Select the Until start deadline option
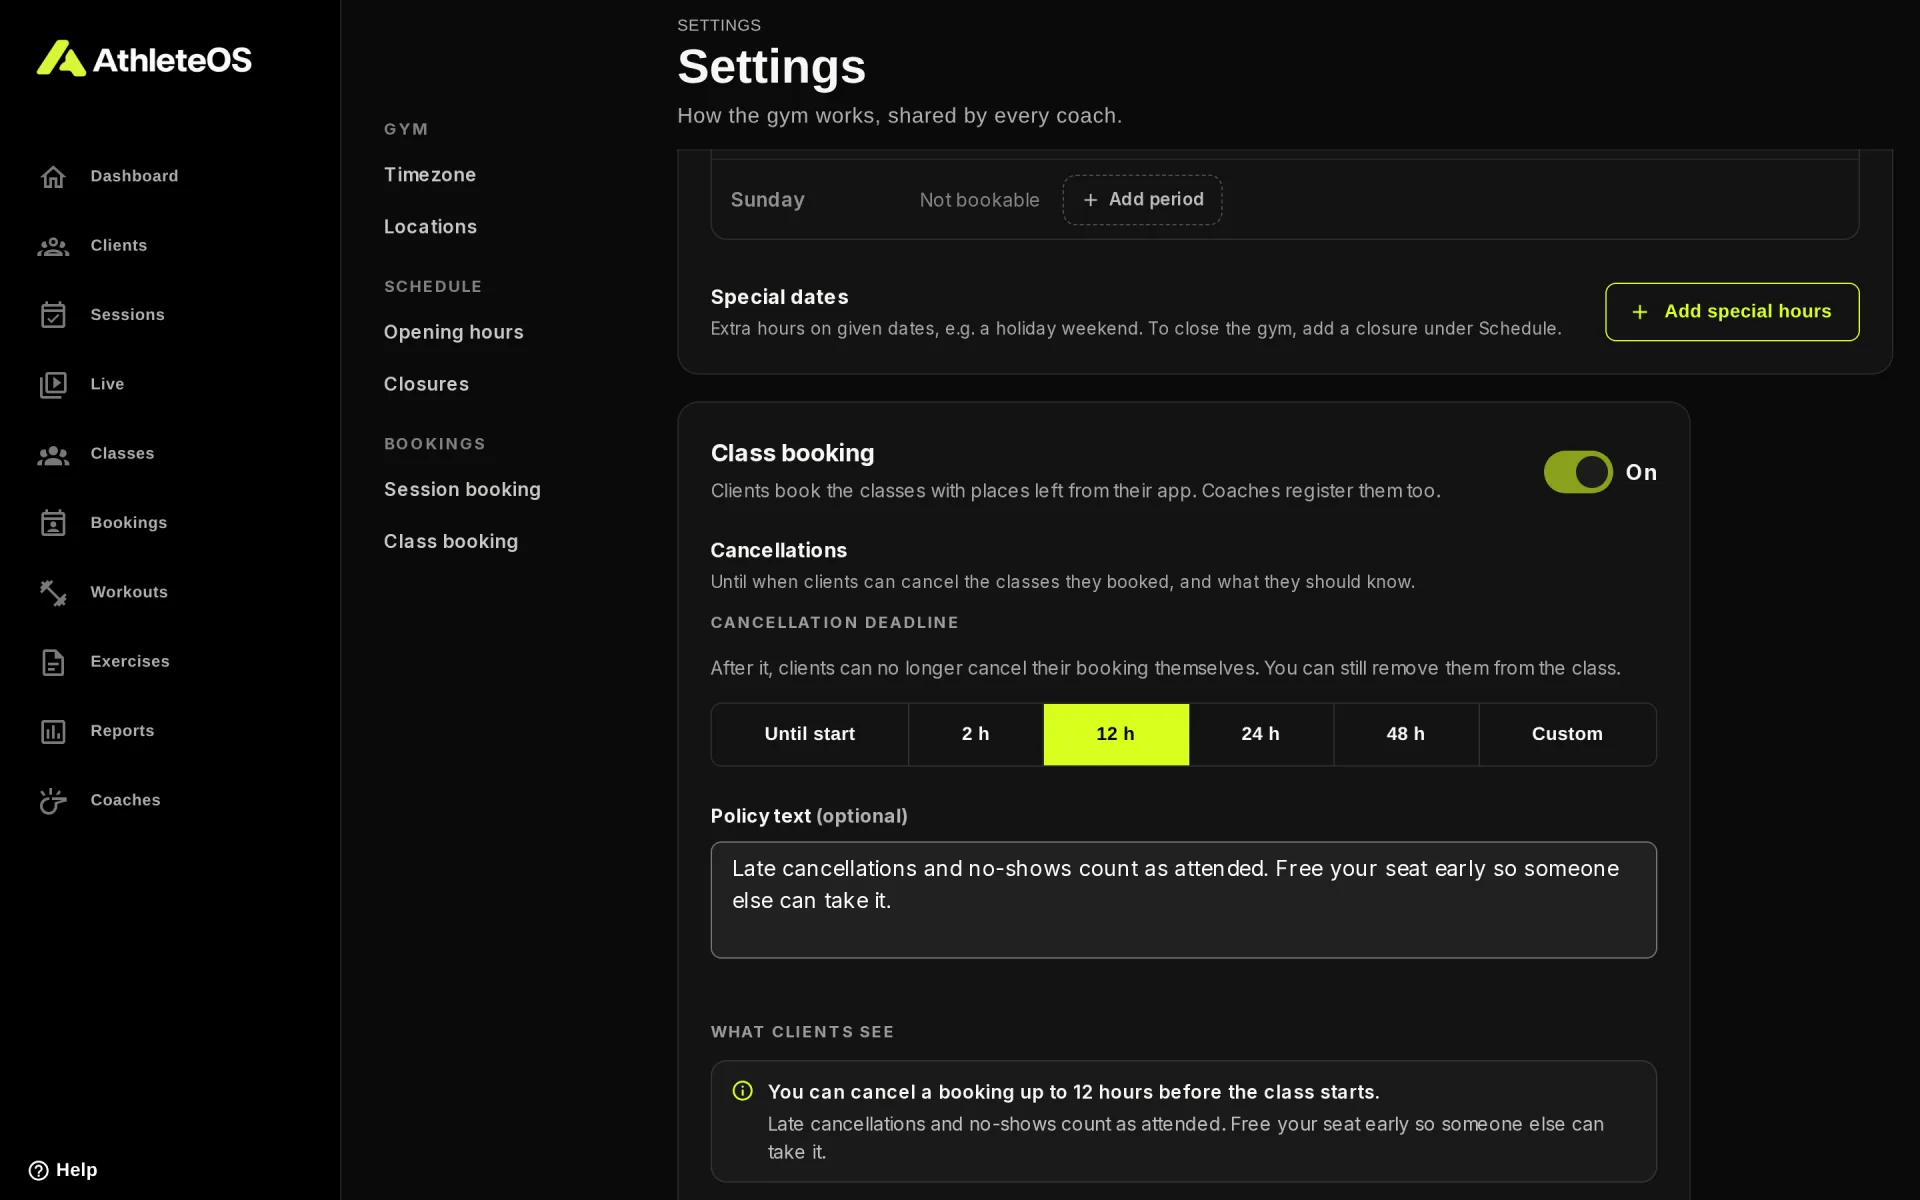This screenshot has width=1920, height=1200. pos(809,734)
